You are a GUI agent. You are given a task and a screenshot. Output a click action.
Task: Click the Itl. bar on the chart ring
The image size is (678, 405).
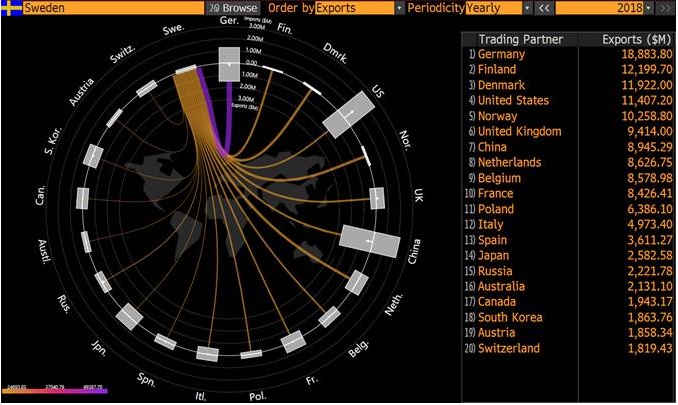tap(208, 354)
